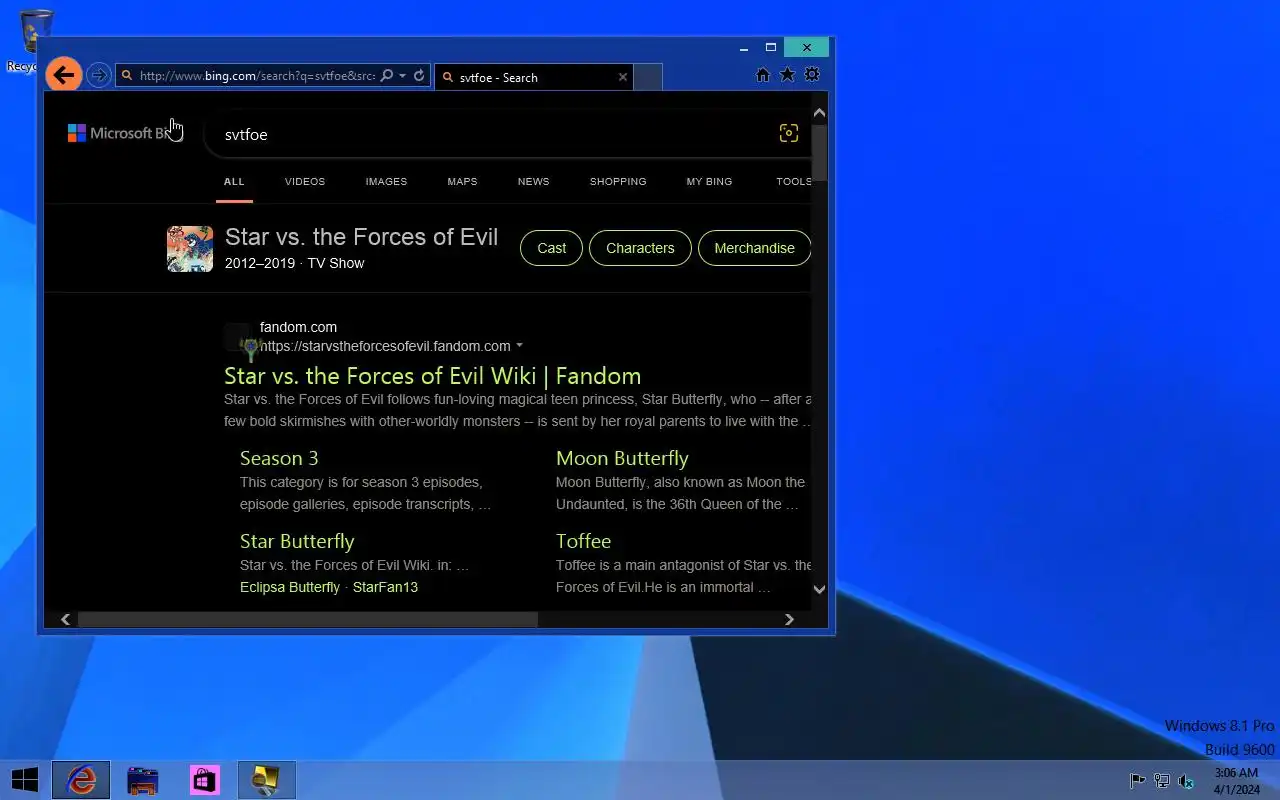Screen dimensions: 1280x800
Task: Open the TOOLS option in Bing tabs
Action: (794, 182)
